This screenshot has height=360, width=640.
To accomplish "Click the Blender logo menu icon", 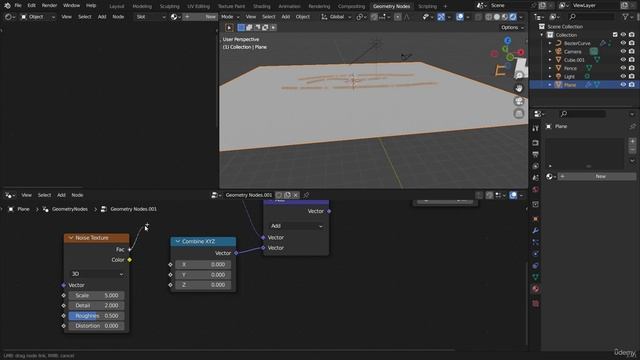I will pyautogui.click(x=7, y=6).
